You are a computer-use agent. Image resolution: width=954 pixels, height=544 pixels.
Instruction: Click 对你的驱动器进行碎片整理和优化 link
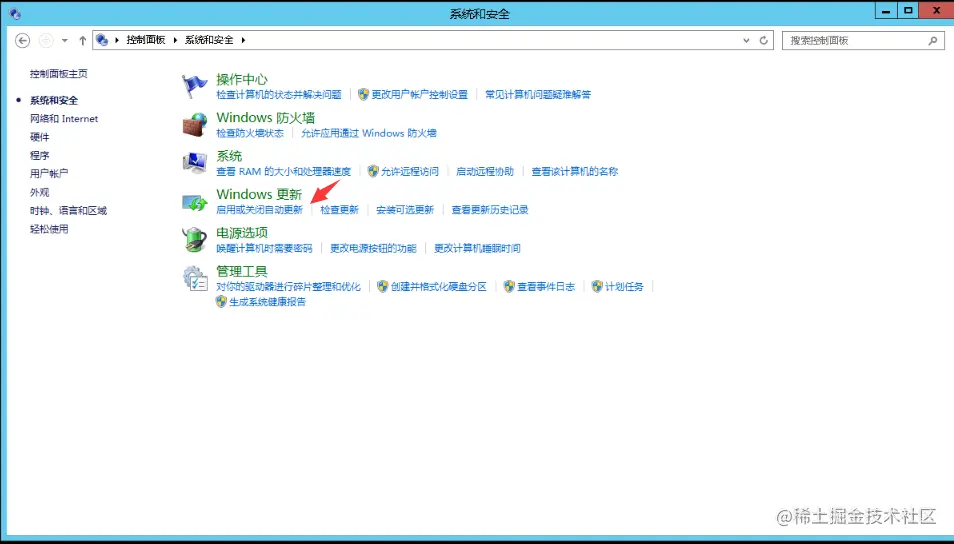(x=288, y=286)
